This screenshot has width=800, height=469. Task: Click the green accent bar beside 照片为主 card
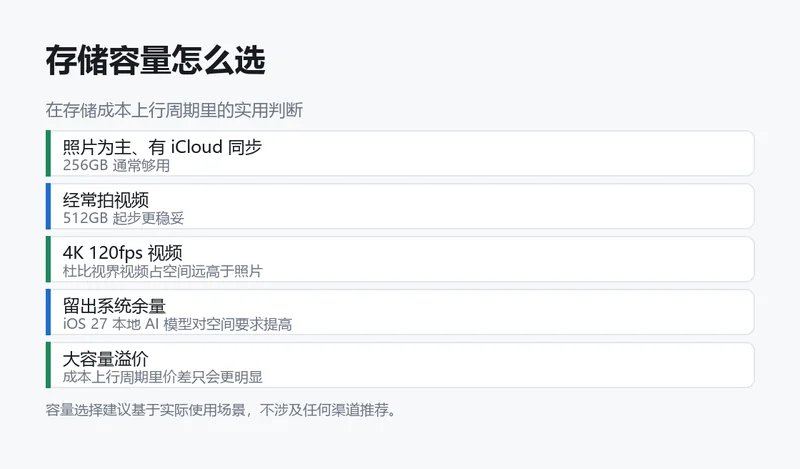click(48, 153)
